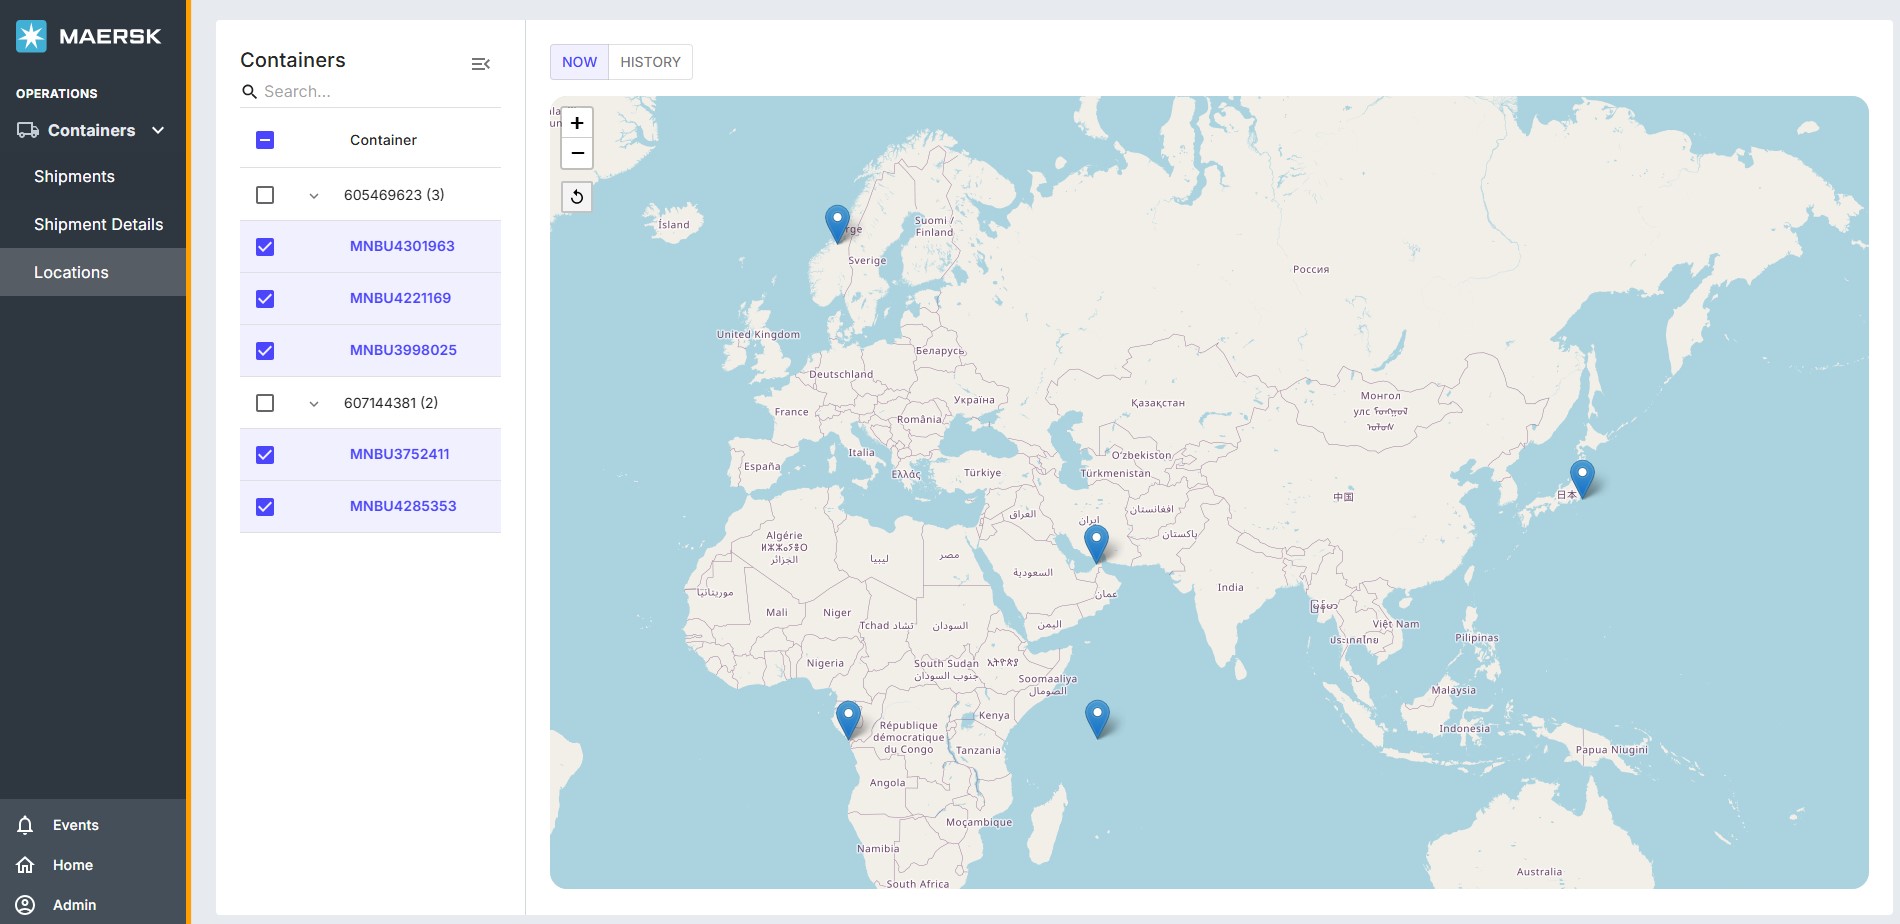Uncheck container MNBU3998025

[265, 351]
